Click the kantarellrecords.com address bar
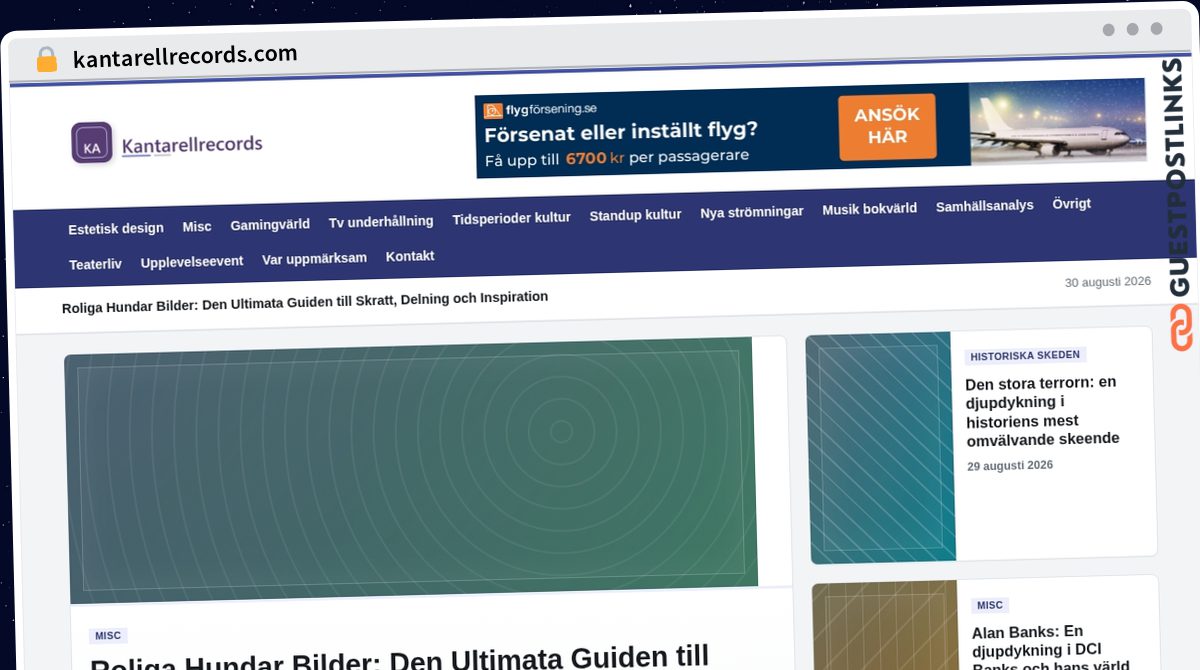The width and height of the screenshot is (1200, 670). click(185, 55)
